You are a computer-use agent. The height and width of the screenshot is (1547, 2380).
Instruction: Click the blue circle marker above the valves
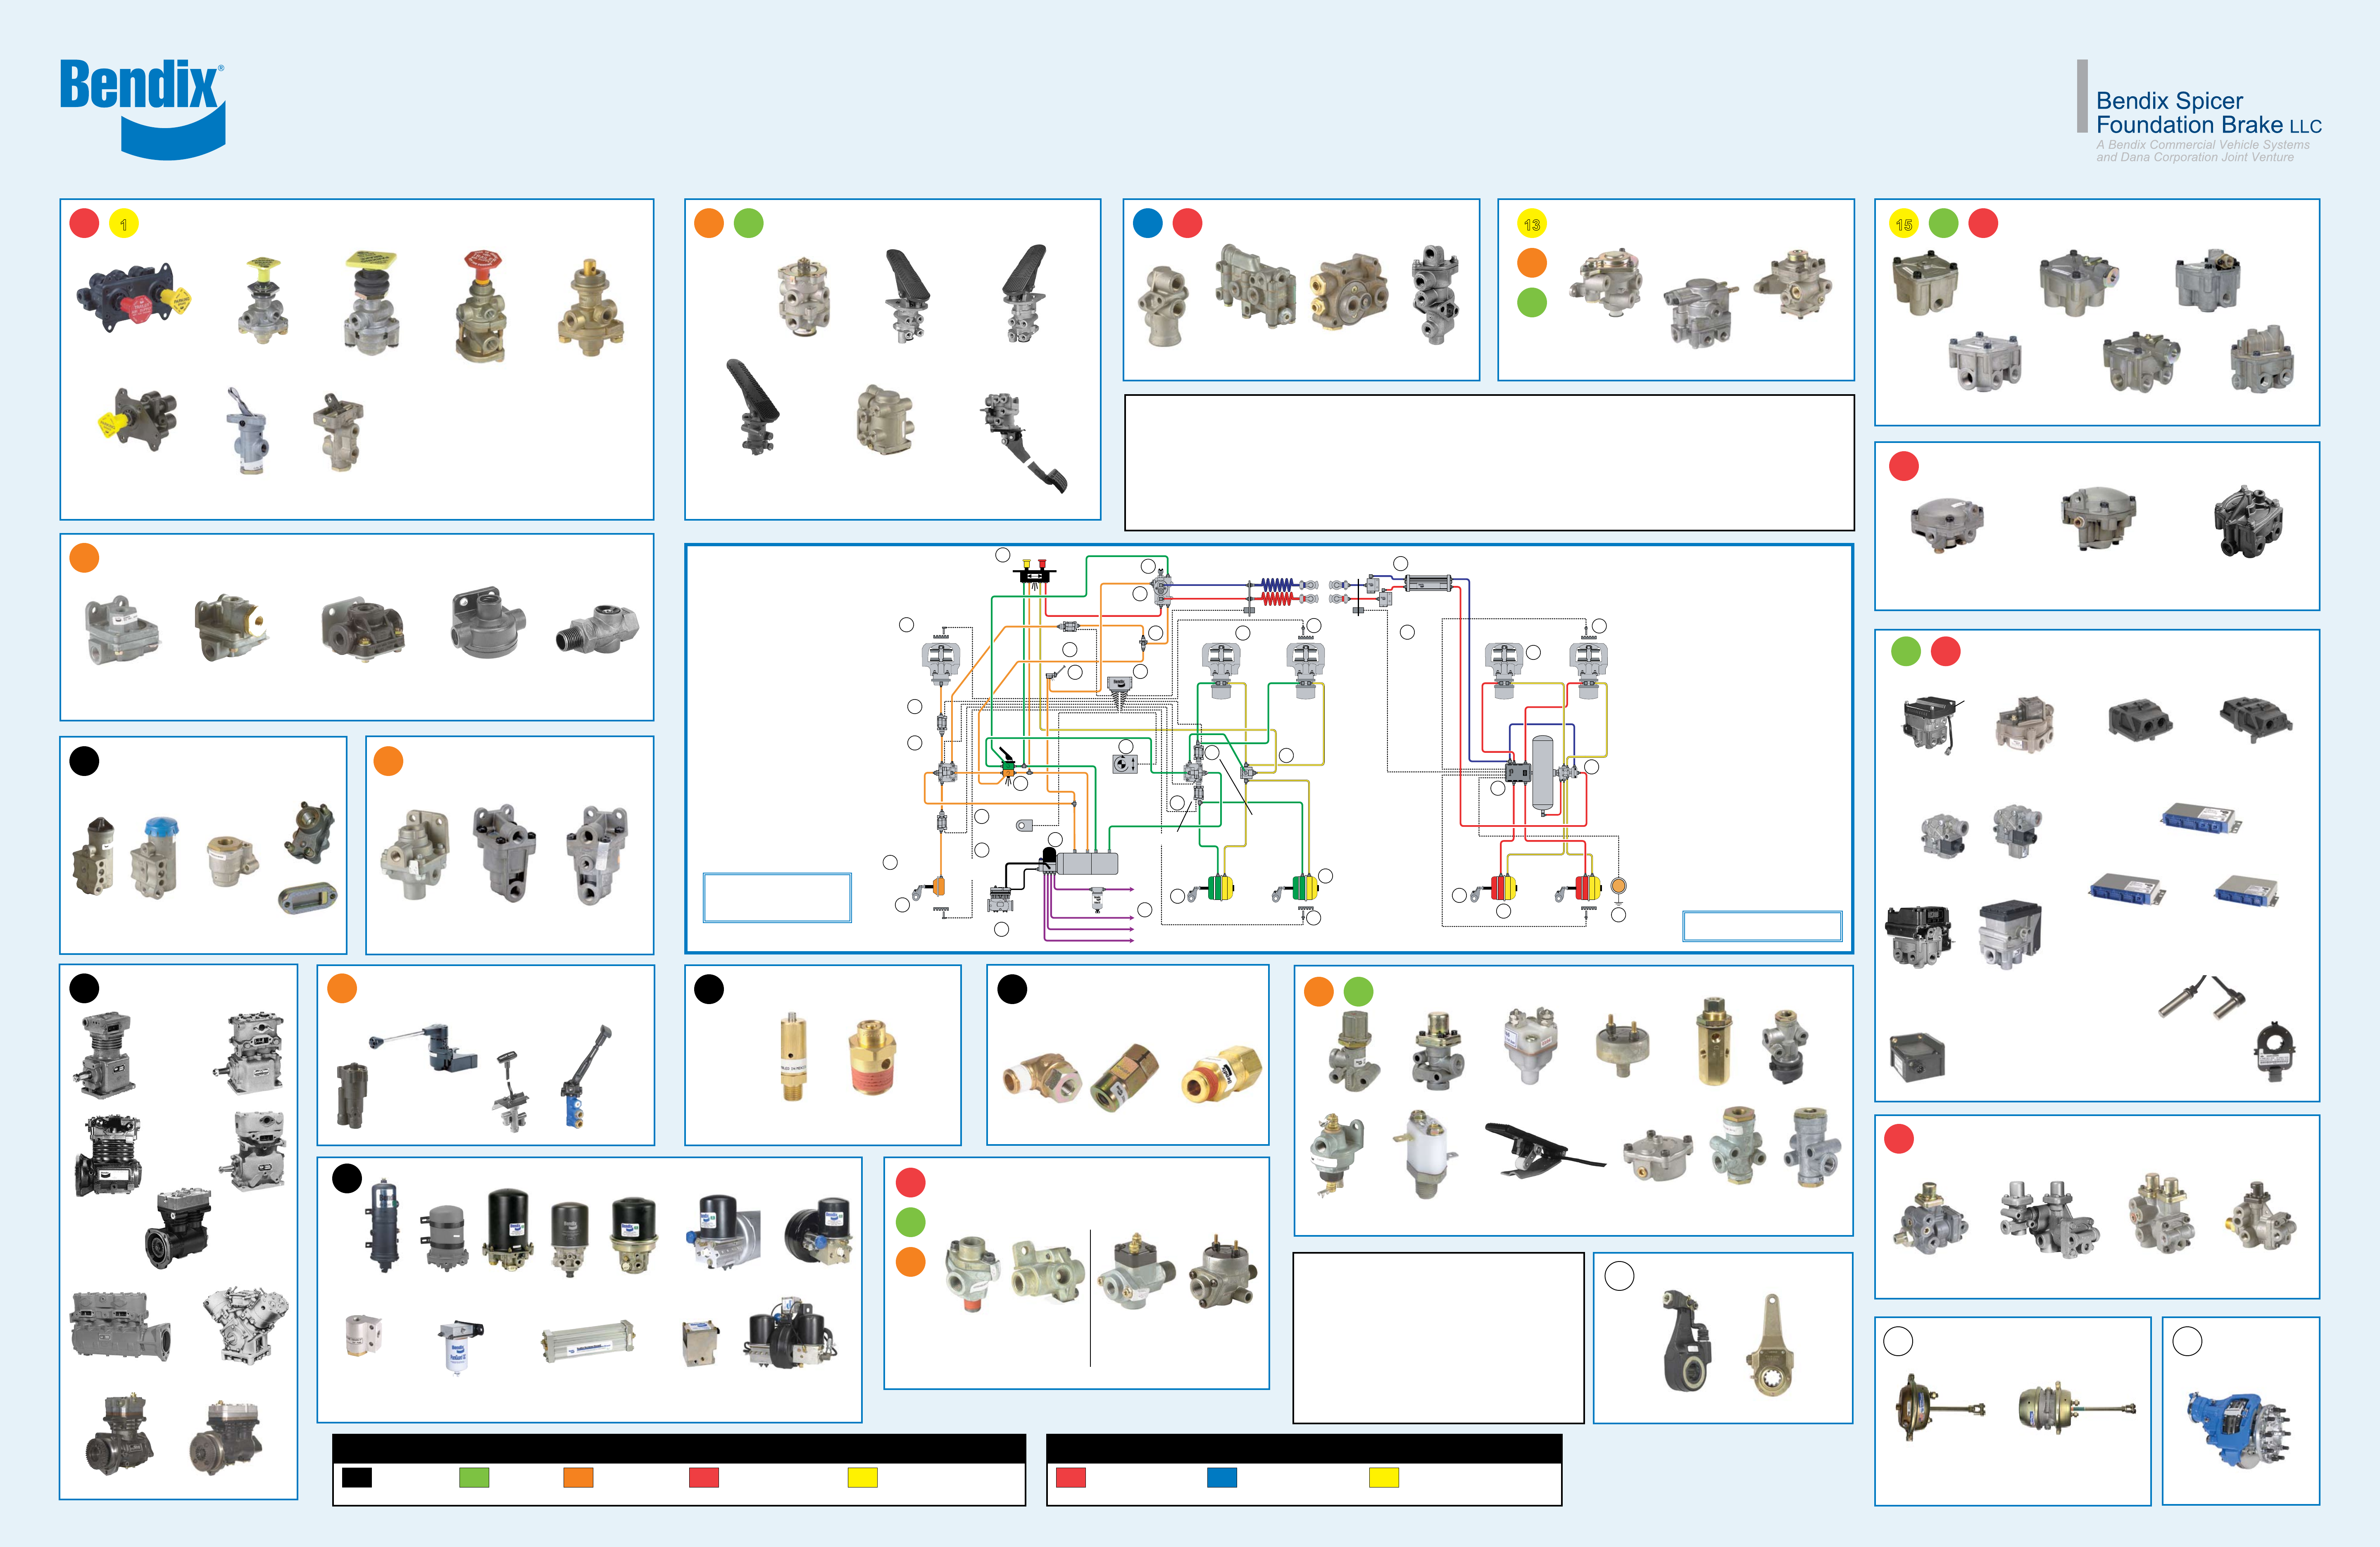[x=1147, y=223]
